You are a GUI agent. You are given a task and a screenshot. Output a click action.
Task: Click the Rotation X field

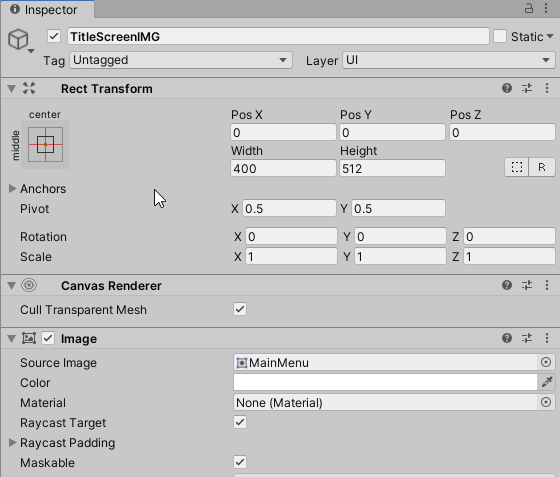[291, 236]
